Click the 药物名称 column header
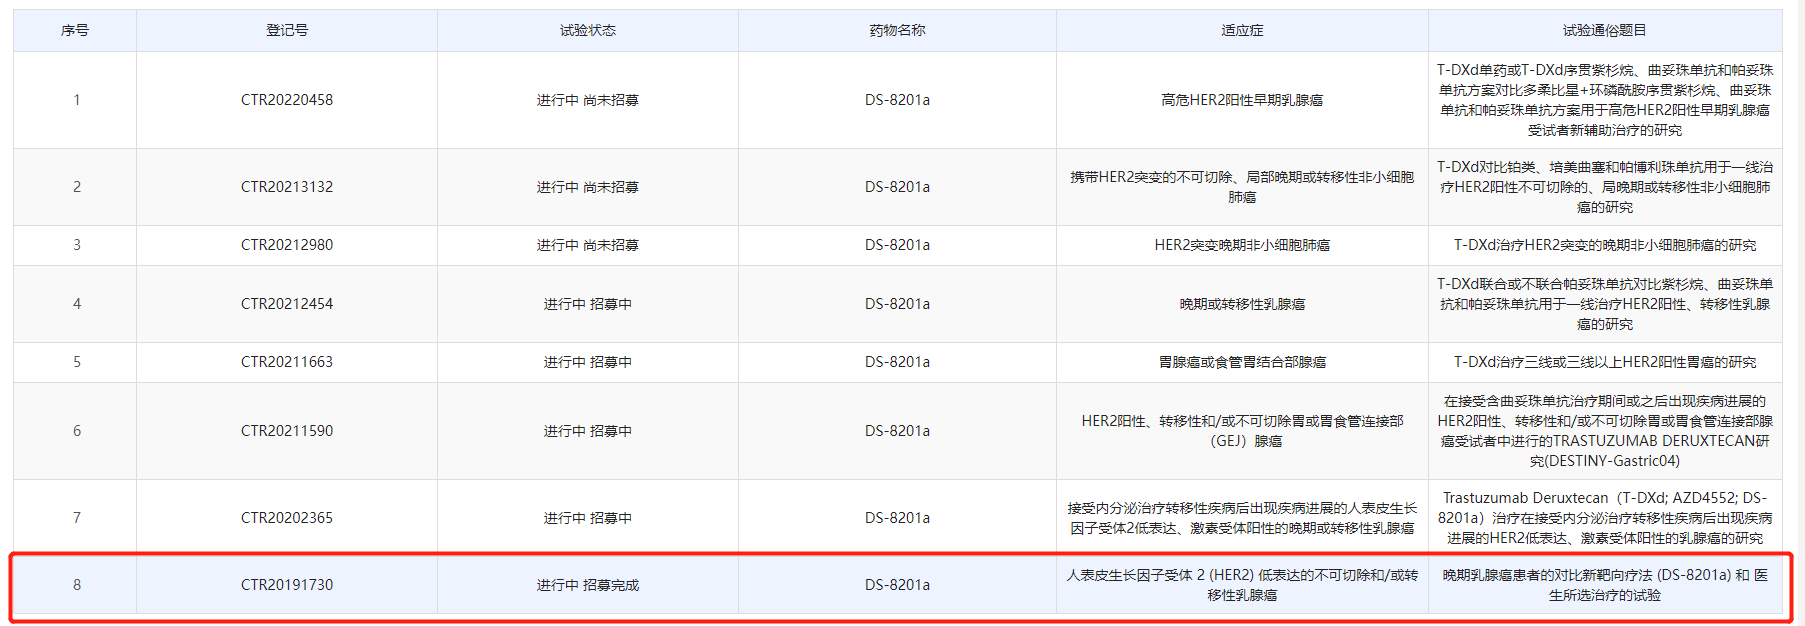The image size is (1805, 626). (x=897, y=31)
